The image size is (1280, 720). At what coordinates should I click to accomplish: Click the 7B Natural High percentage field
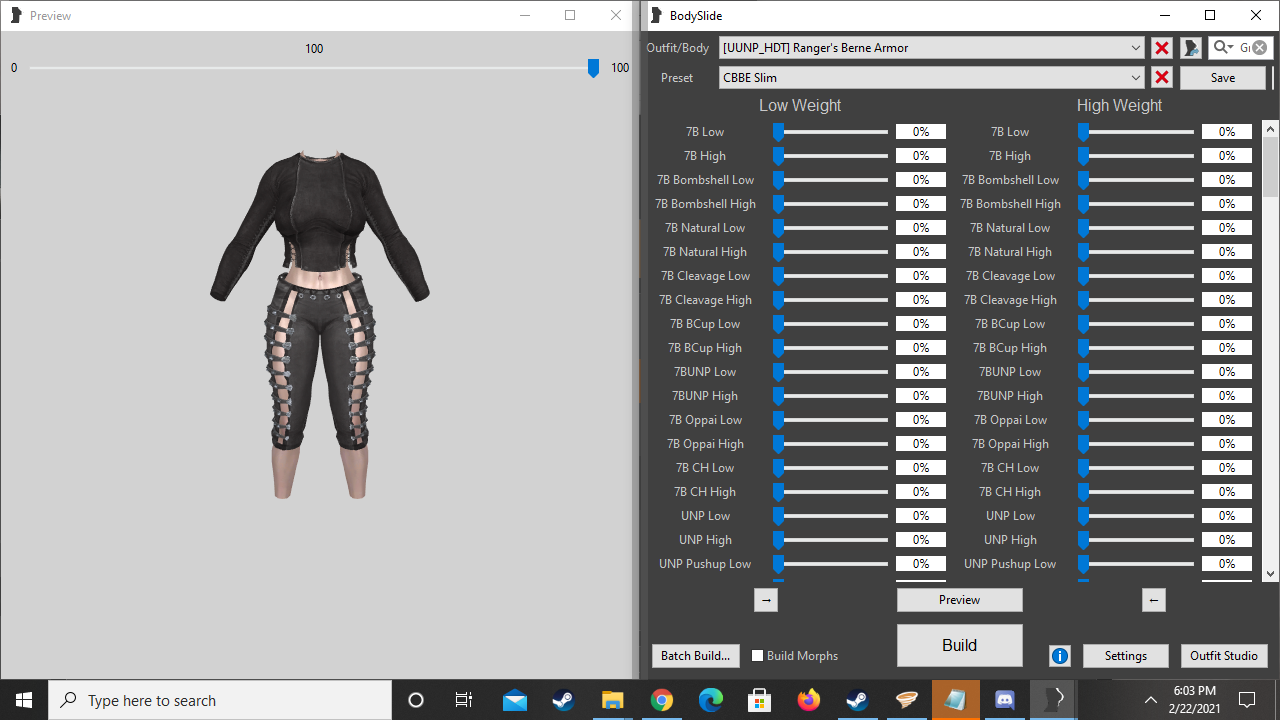click(x=920, y=251)
